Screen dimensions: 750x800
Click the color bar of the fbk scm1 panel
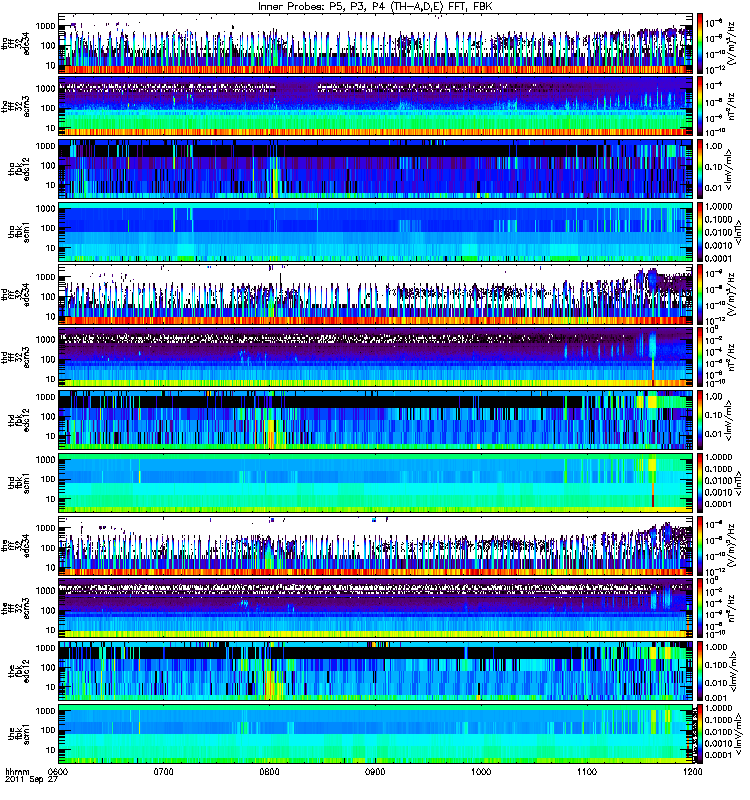click(x=699, y=734)
